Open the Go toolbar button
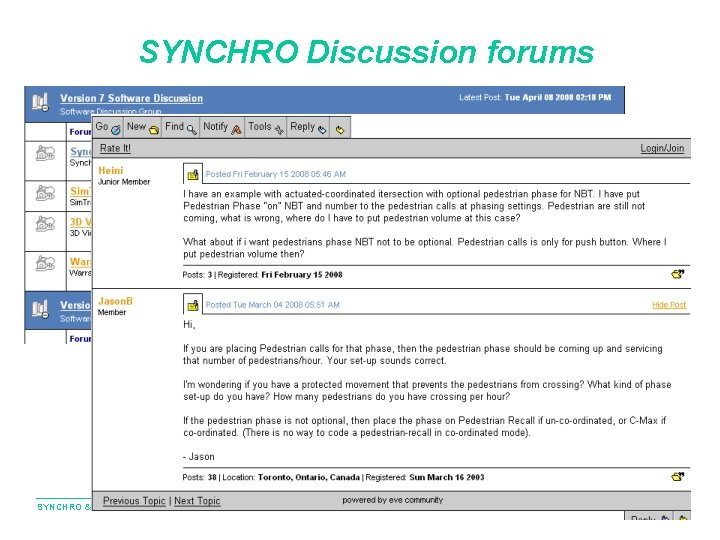 (x=108, y=127)
